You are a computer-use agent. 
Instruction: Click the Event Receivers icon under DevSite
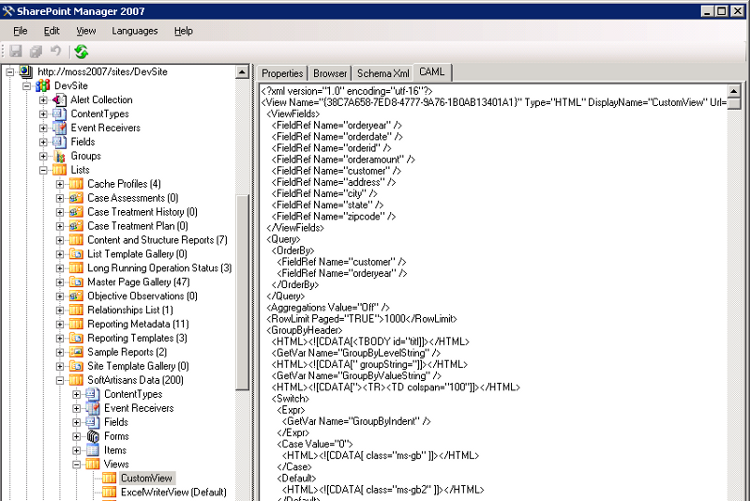(x=59, y=128)
